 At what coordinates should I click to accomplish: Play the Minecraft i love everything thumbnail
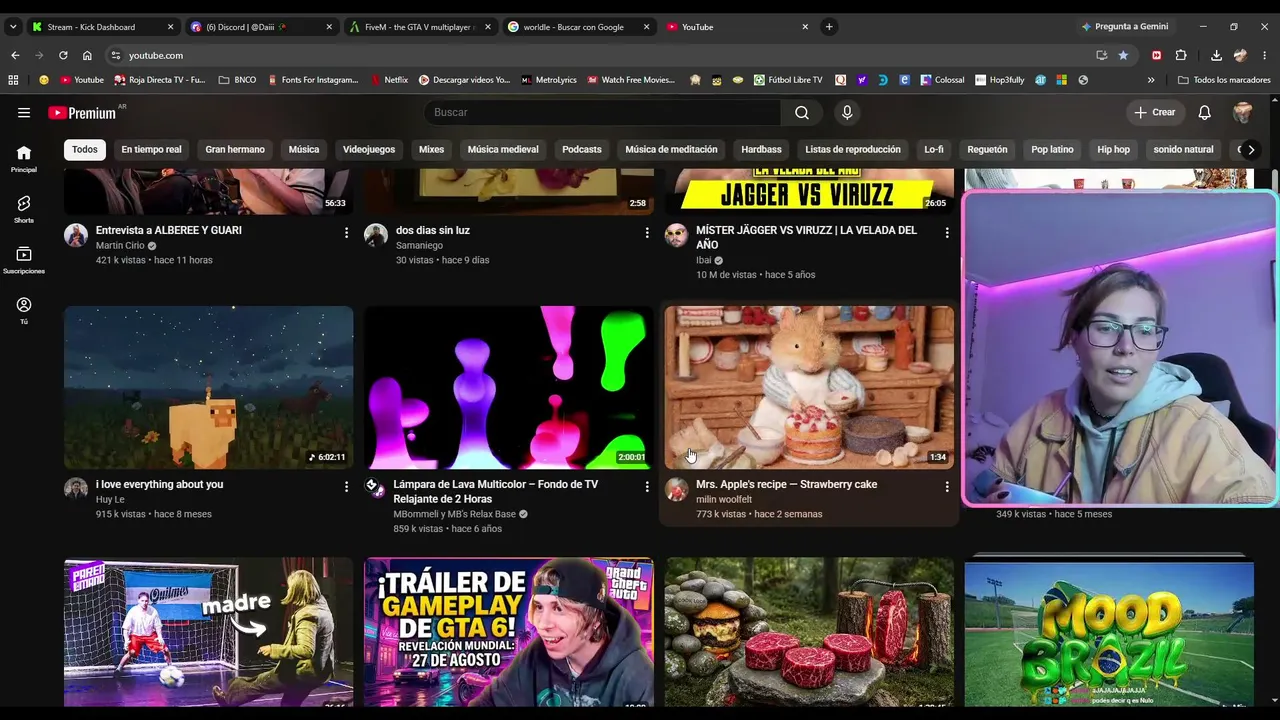click(x=209, y=388)
